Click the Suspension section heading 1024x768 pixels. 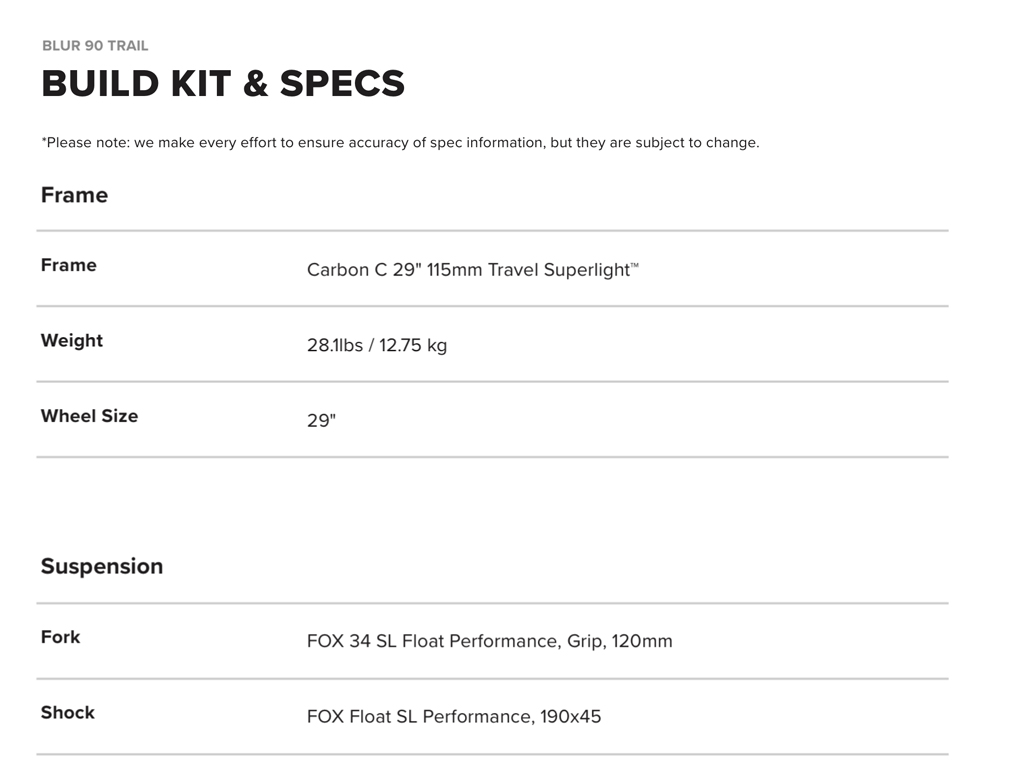pos(101,566)
